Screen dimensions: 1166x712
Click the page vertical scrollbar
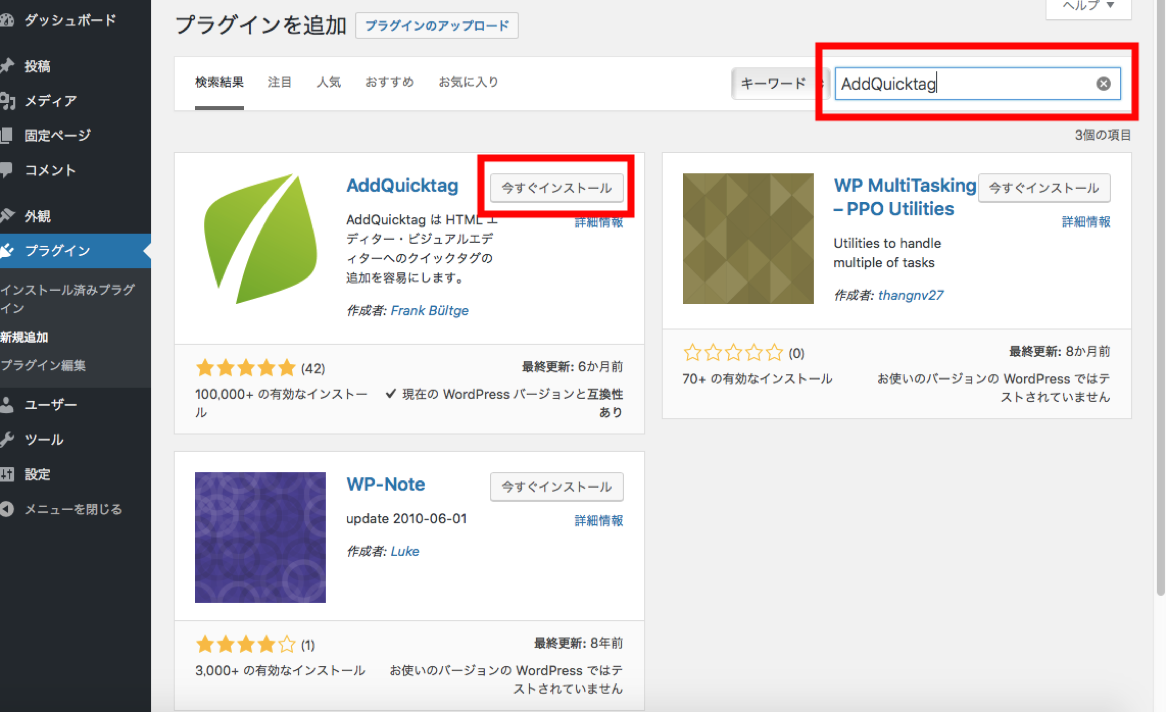click(x=1160, y=298)
